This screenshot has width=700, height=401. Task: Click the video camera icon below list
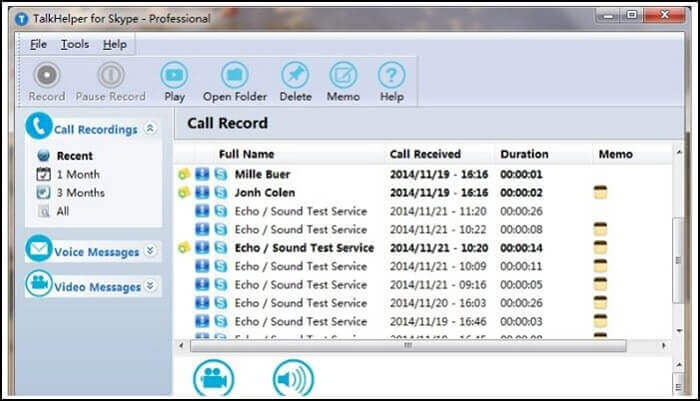pos(213,378)
